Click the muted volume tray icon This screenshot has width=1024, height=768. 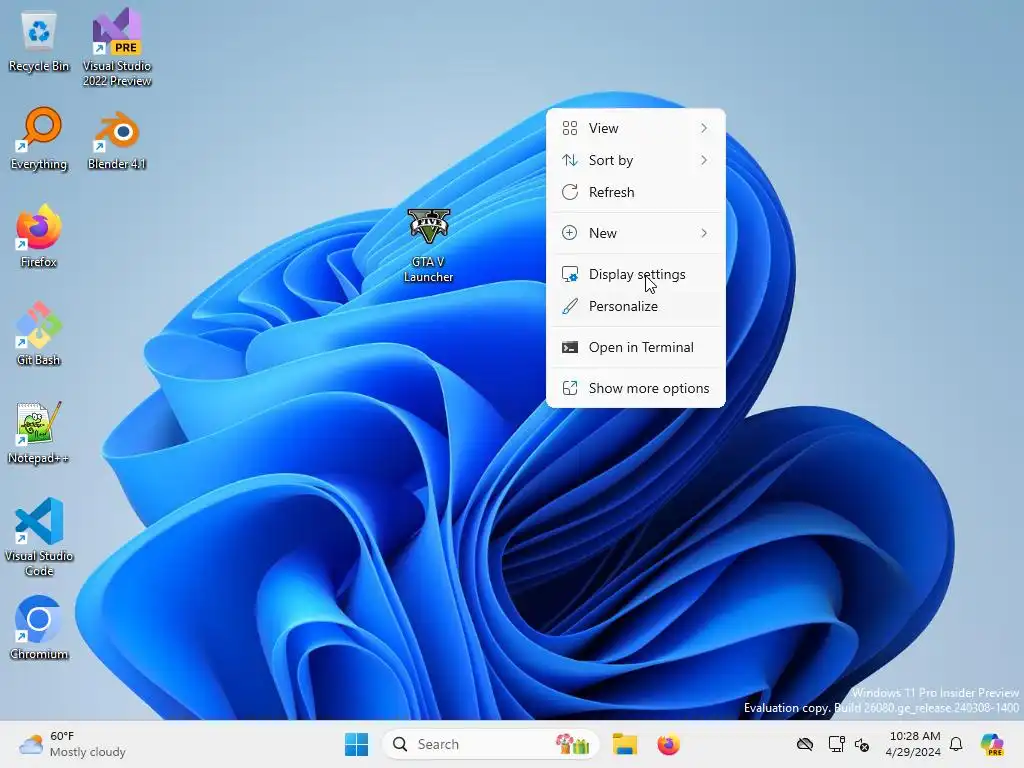click(862, 744)
